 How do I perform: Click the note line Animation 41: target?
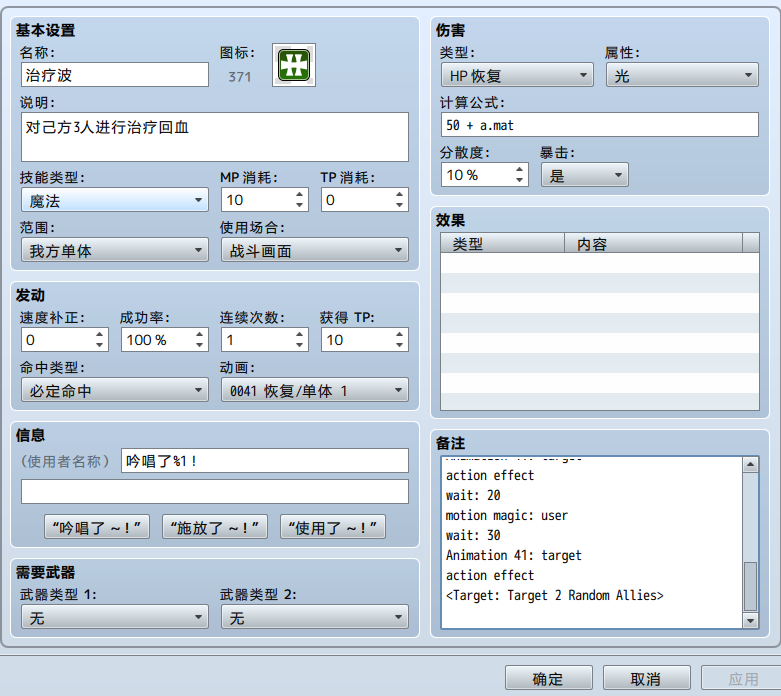tap(514, 556)
